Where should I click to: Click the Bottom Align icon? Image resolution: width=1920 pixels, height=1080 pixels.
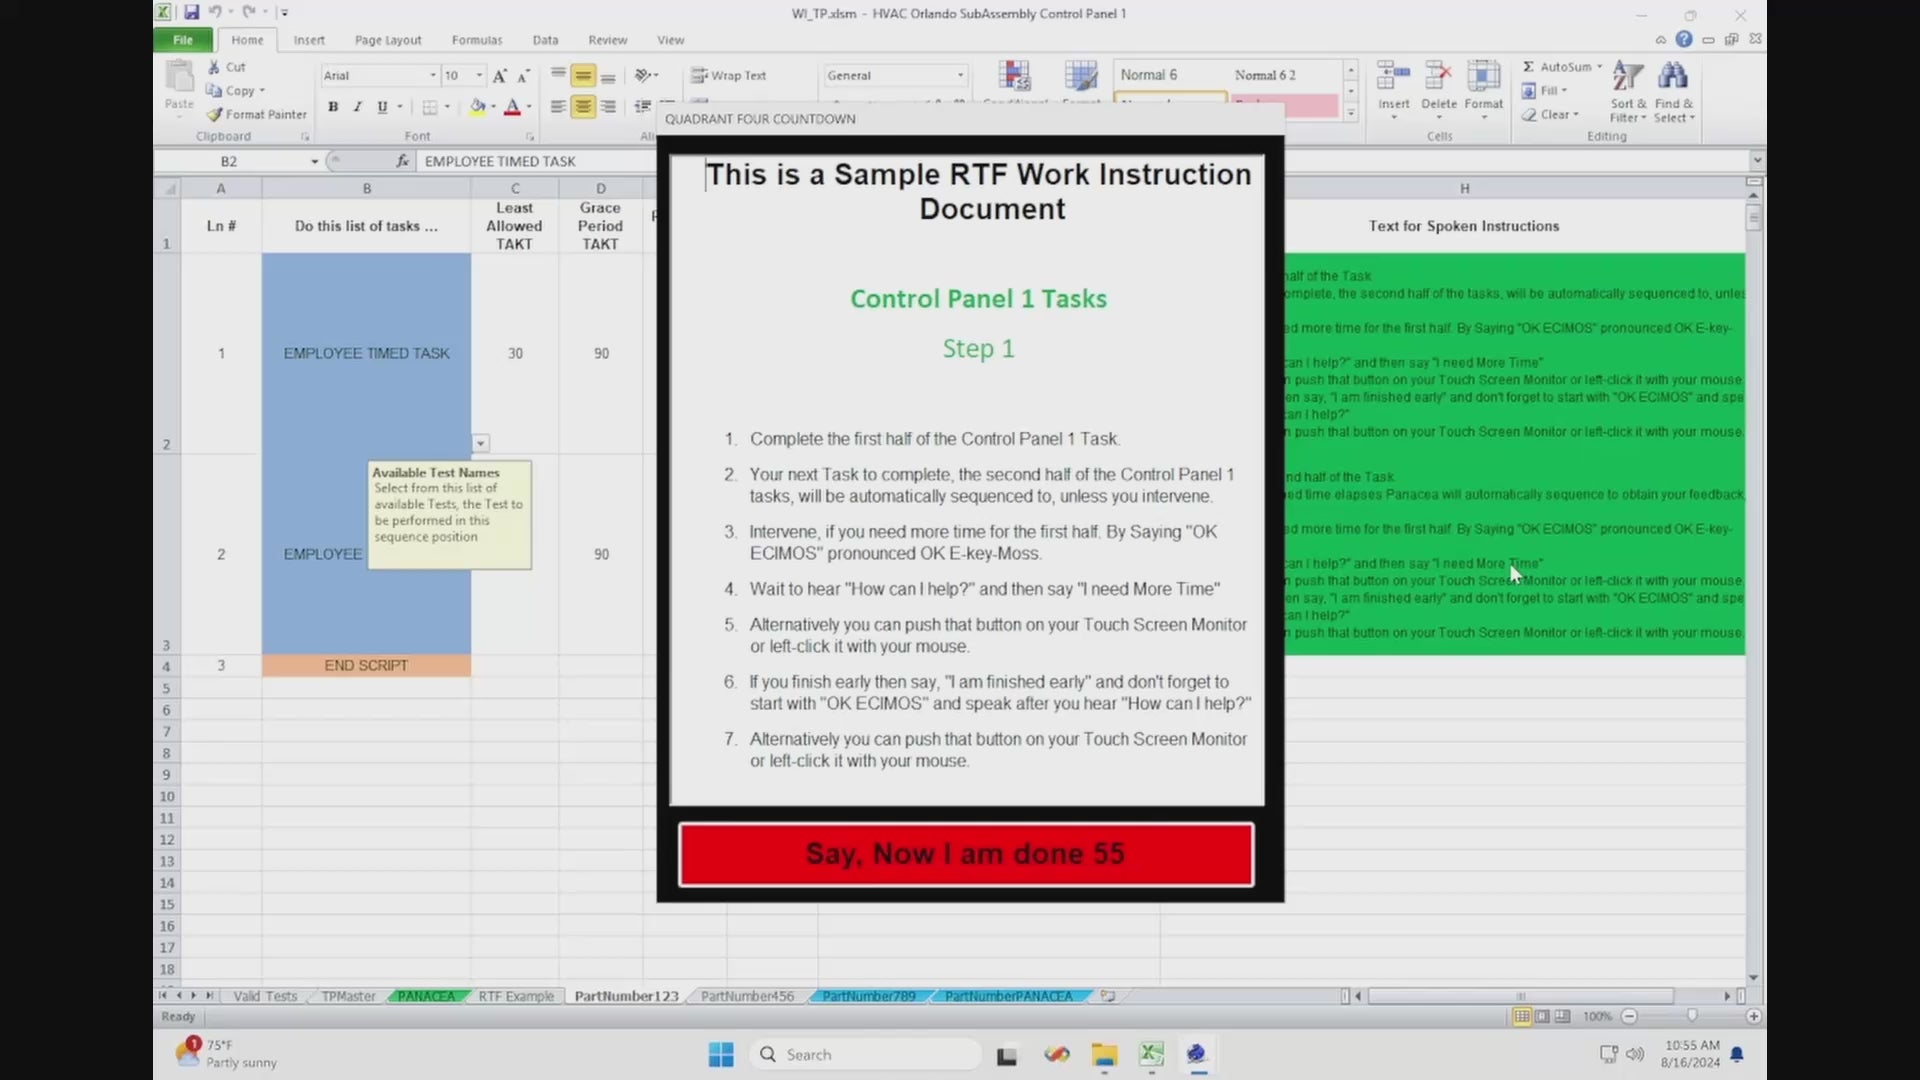(608, 75)
